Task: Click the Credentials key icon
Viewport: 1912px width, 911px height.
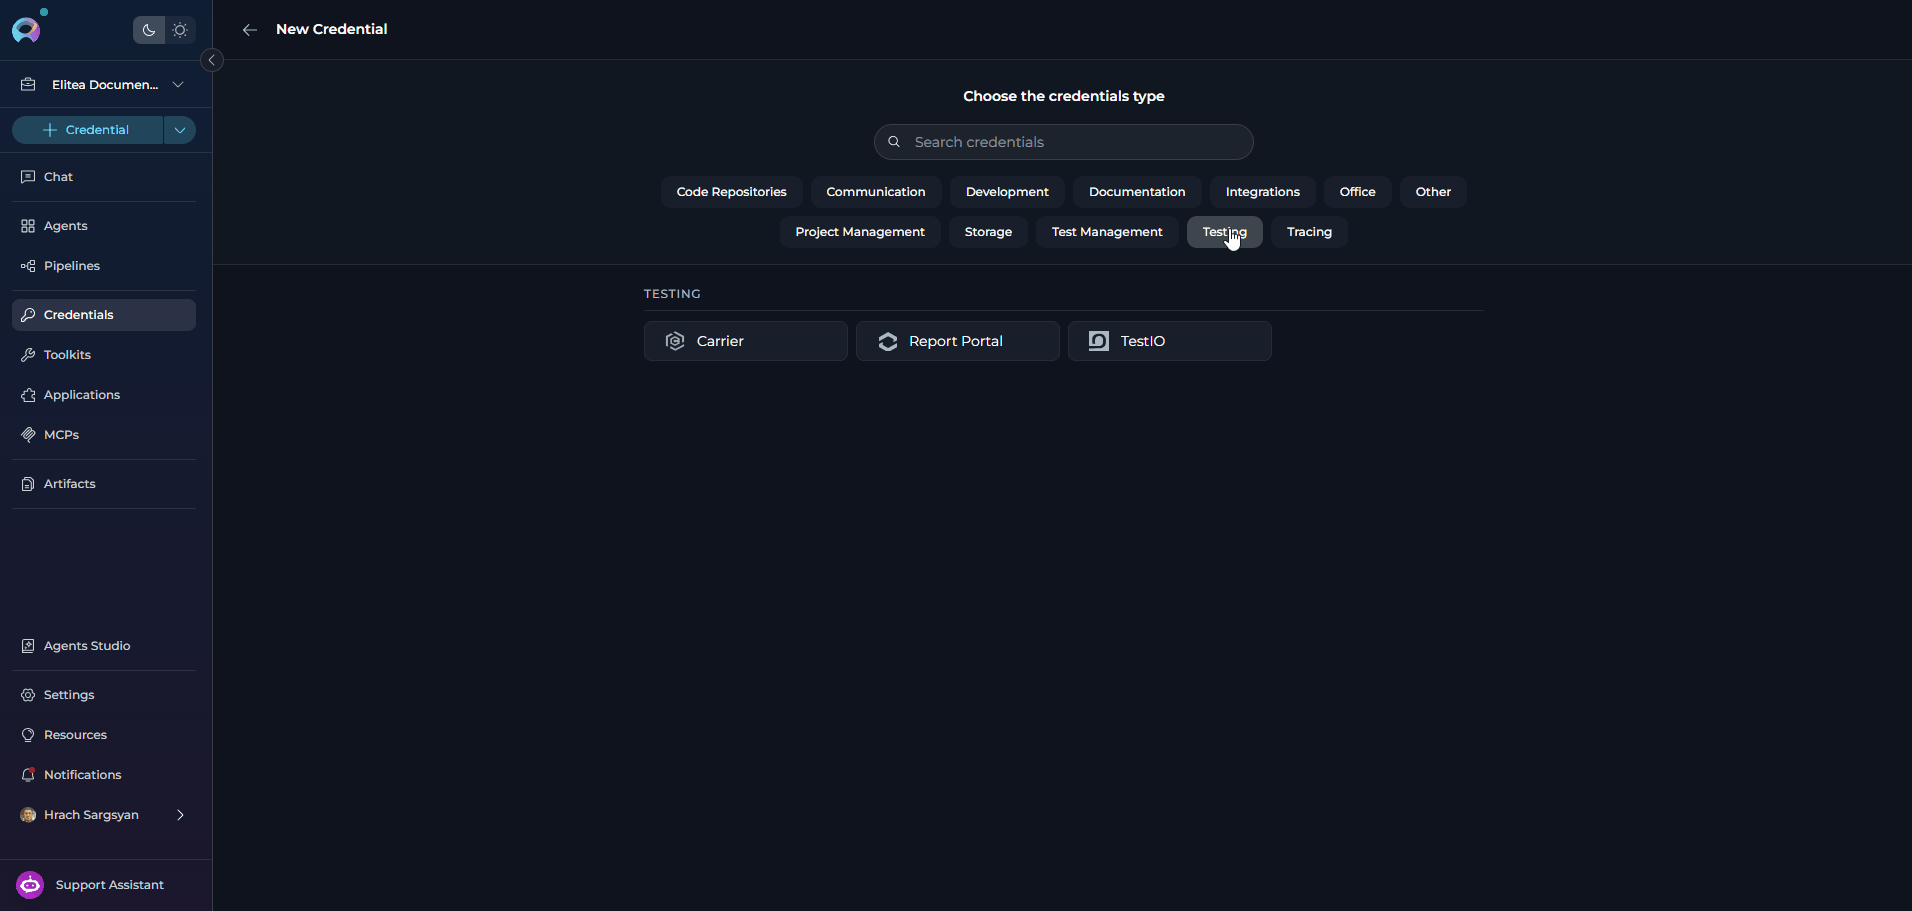Action: pyautogui.click(x=28, y=315)
